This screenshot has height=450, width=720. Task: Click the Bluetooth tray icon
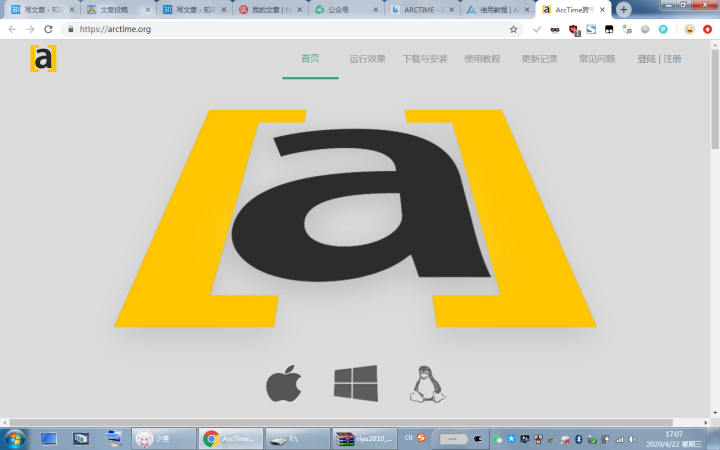579,439
